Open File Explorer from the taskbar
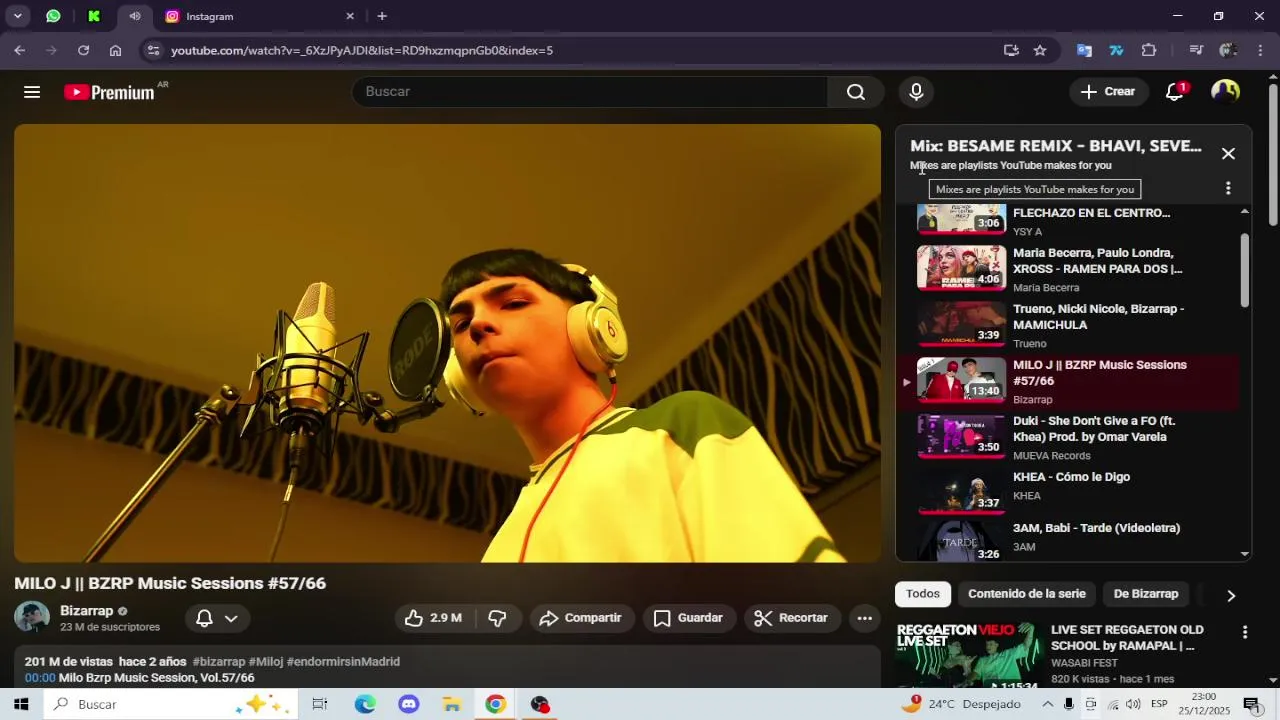The height and width of the screenshot is (720, 1280). (452, 704)
